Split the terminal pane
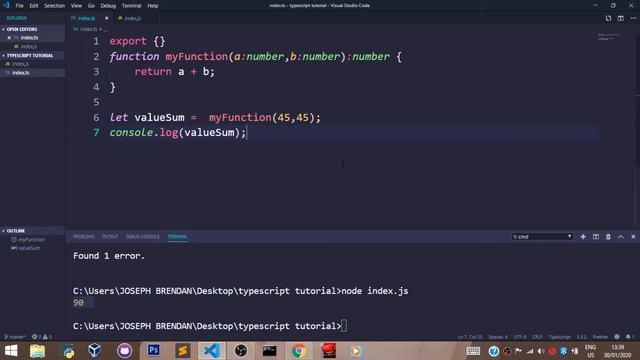This screenshot has height=360, width=640. 596,237
